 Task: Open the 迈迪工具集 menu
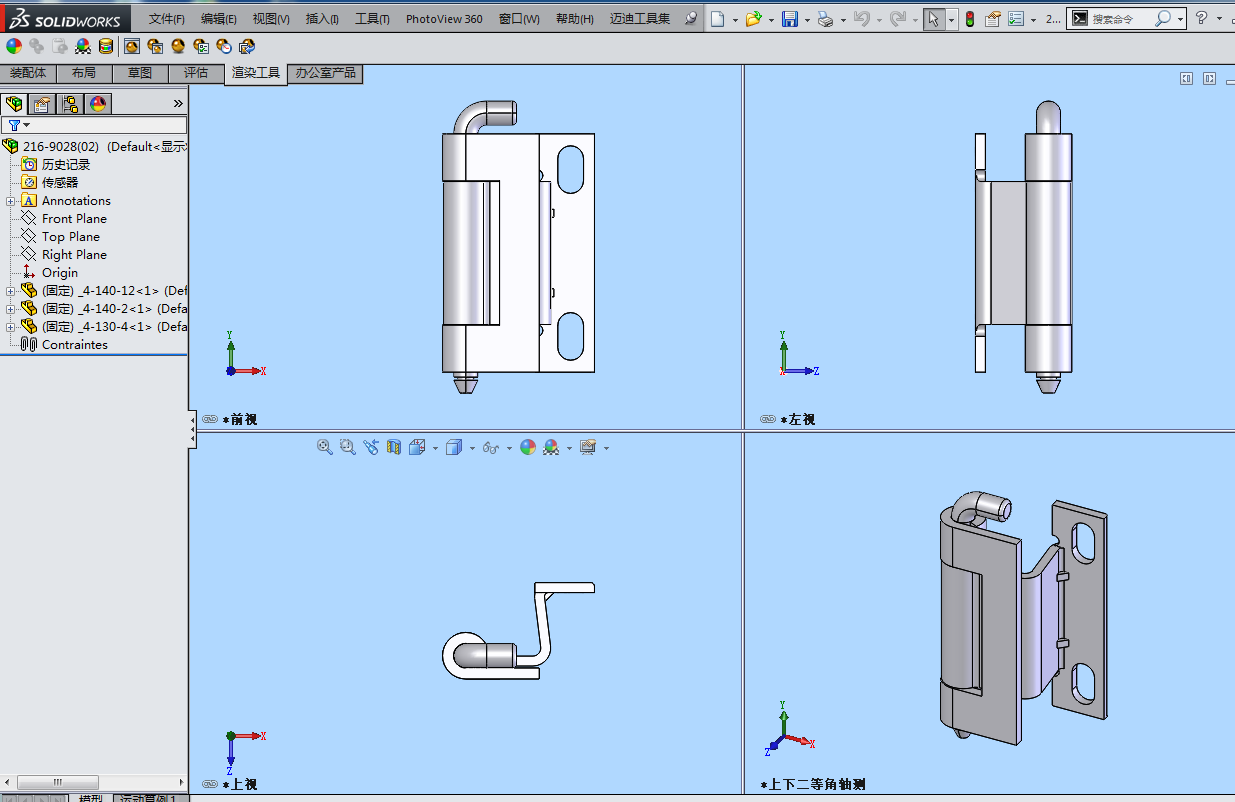638,18
